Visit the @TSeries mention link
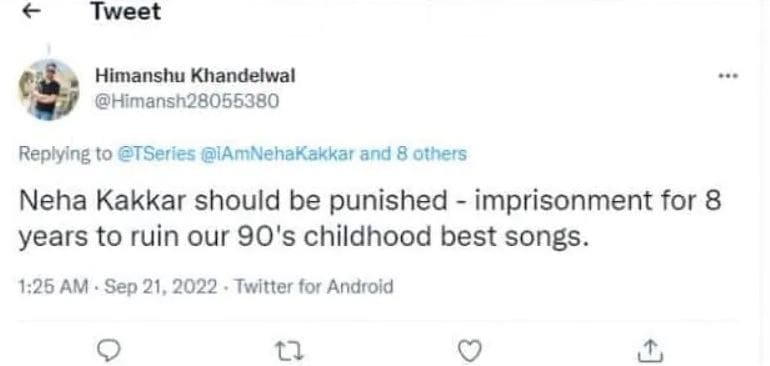The height and width of the screenshot is (366, 770). (157, 154)
